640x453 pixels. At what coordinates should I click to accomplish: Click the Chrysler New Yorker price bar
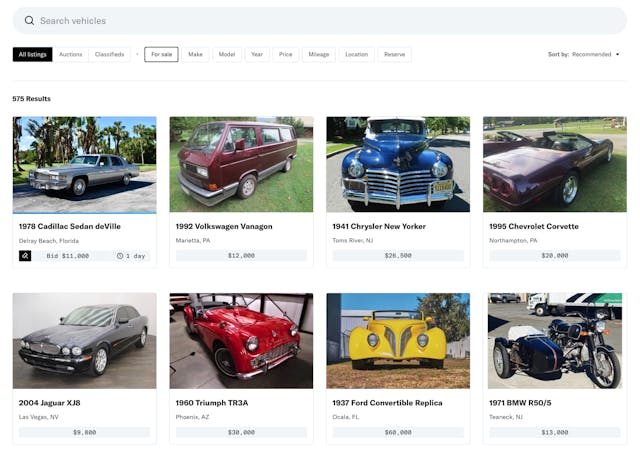pyautogui.click(x=398, y=255)
